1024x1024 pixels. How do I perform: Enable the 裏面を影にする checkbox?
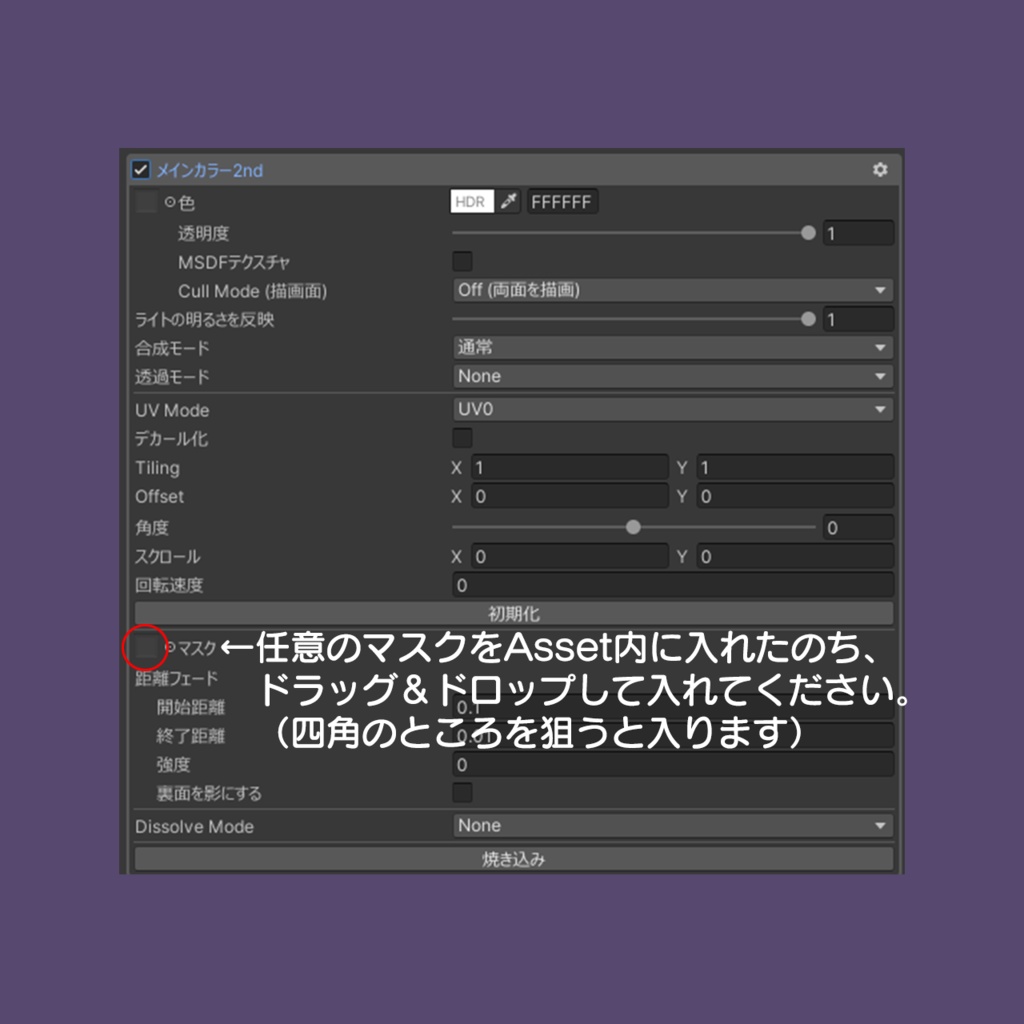[x=461, y=792]
